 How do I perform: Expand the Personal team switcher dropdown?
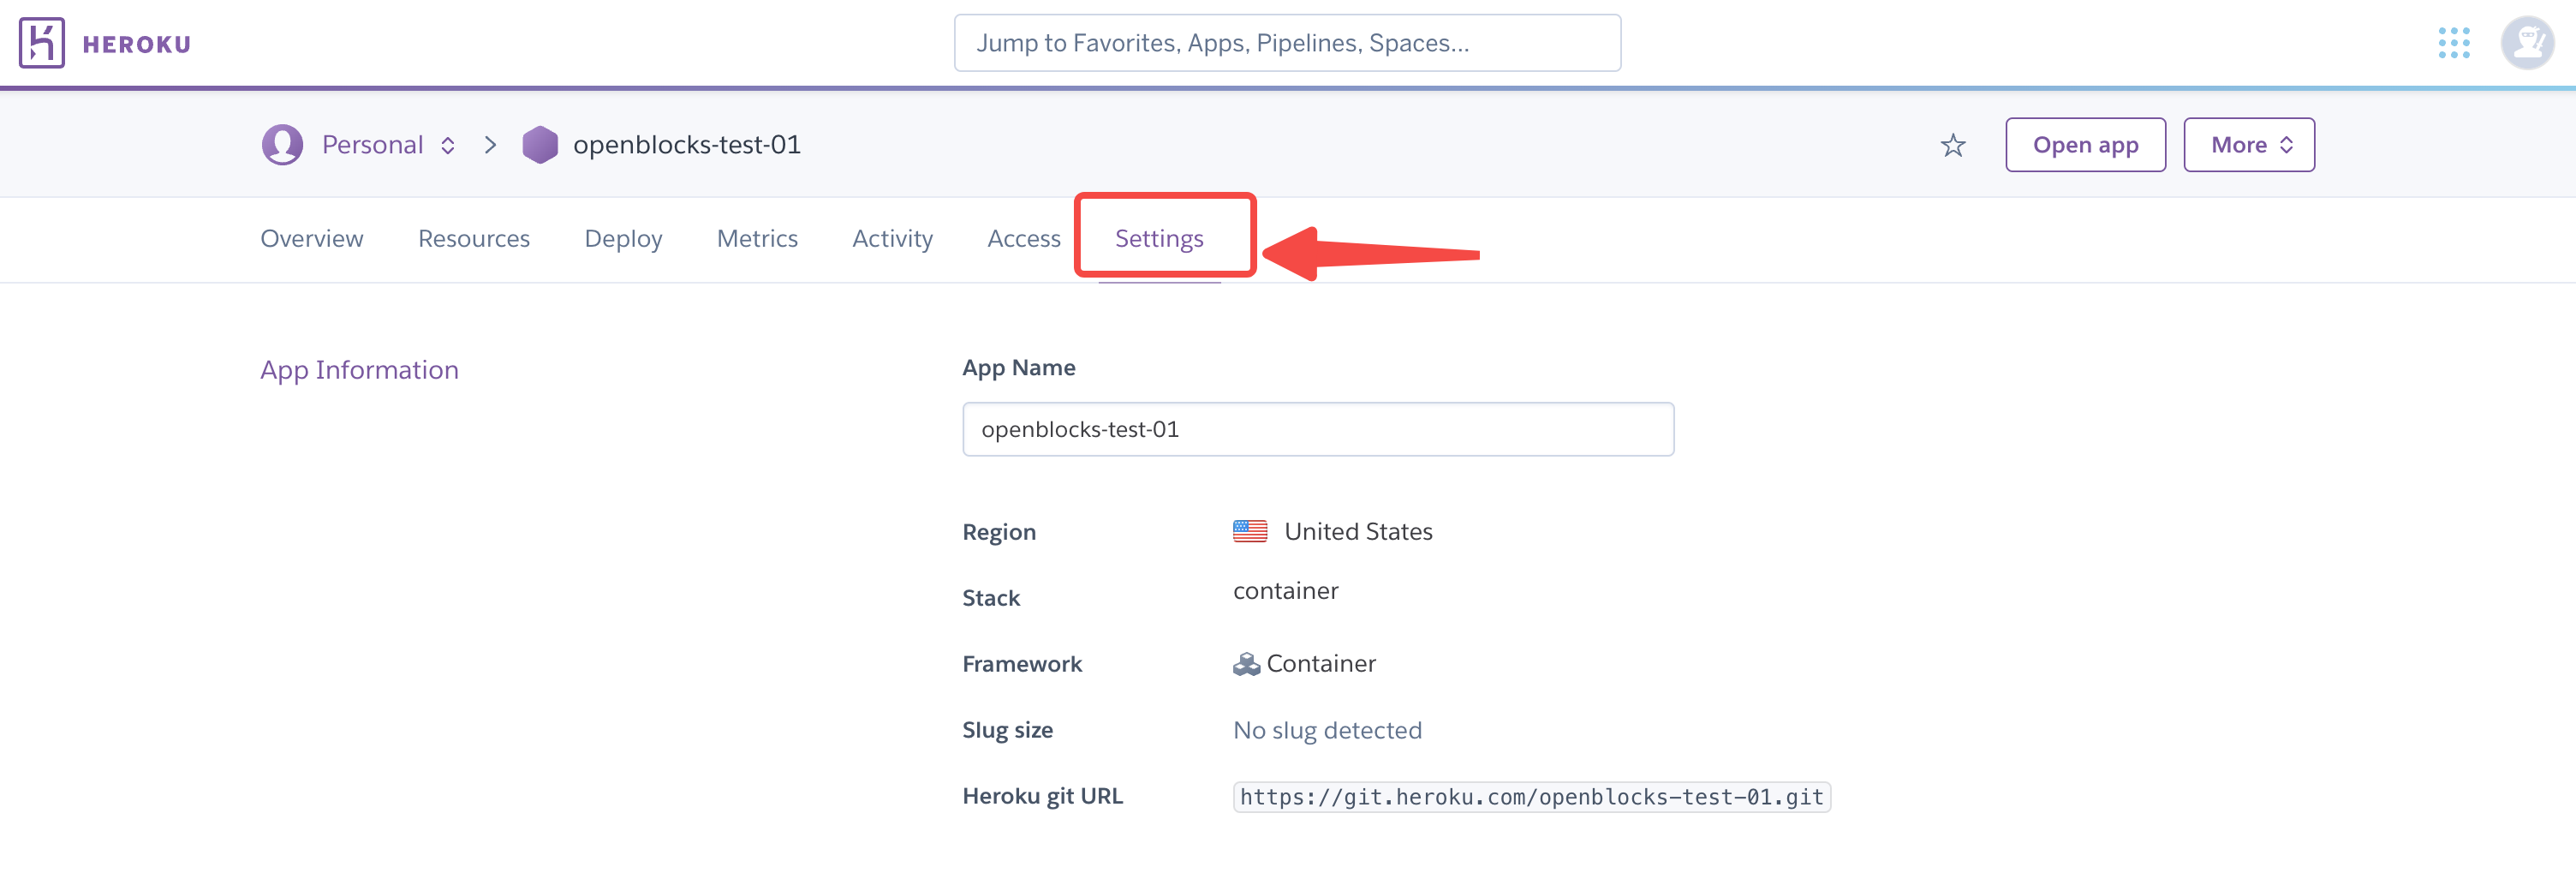pyautogui.click(x=448, y=146)
